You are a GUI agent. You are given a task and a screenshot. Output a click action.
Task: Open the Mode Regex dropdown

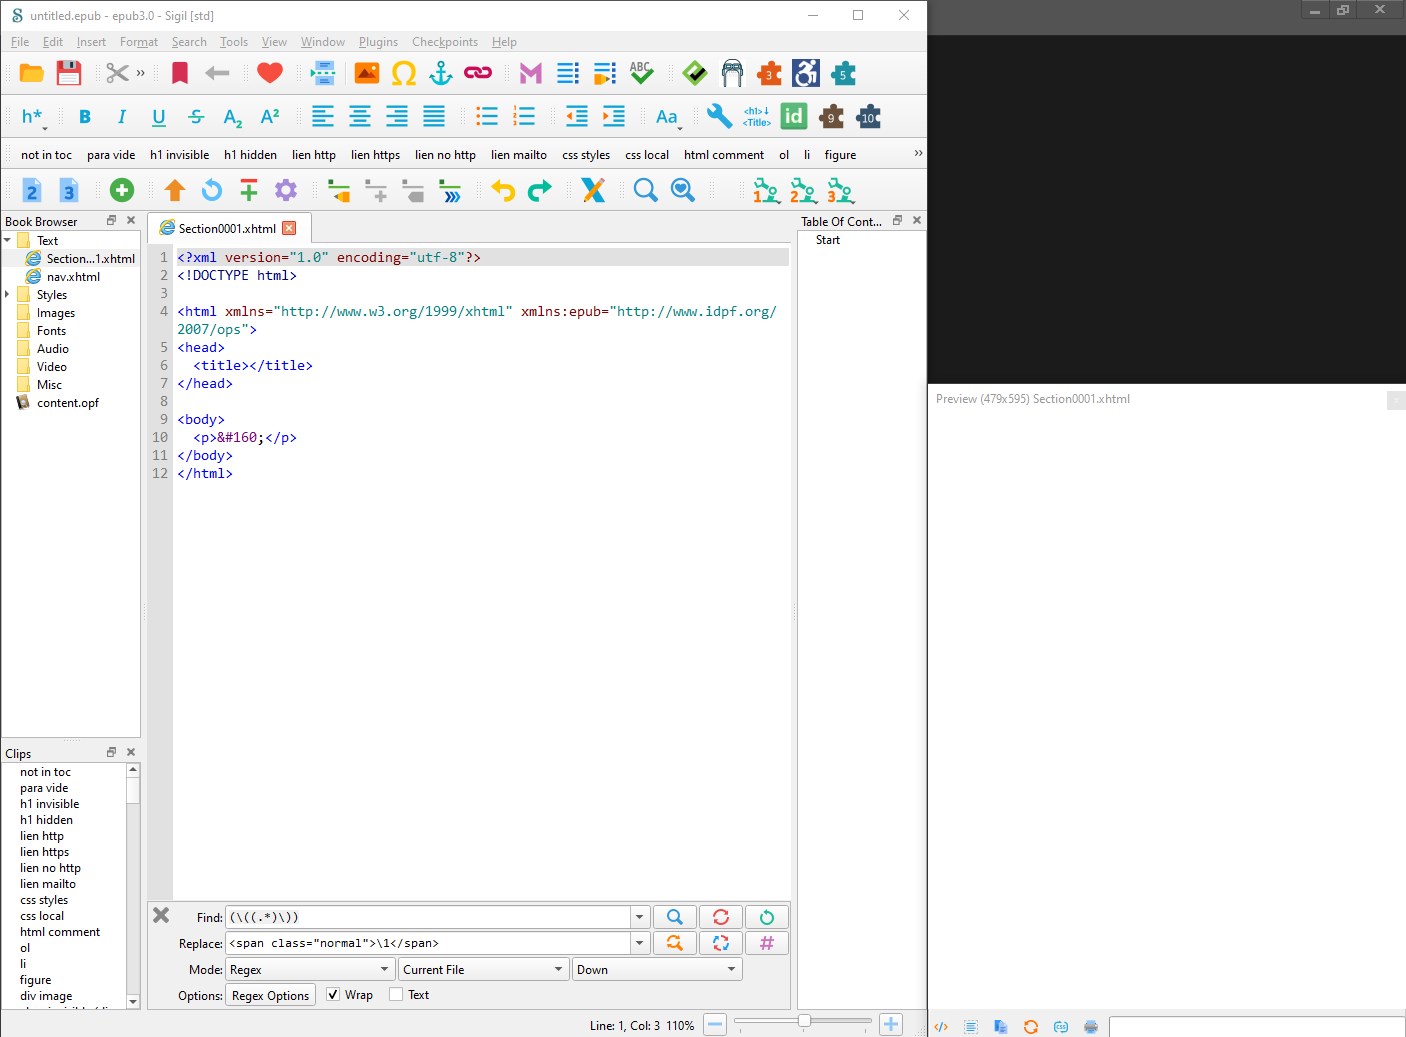(x=309, y=970)
